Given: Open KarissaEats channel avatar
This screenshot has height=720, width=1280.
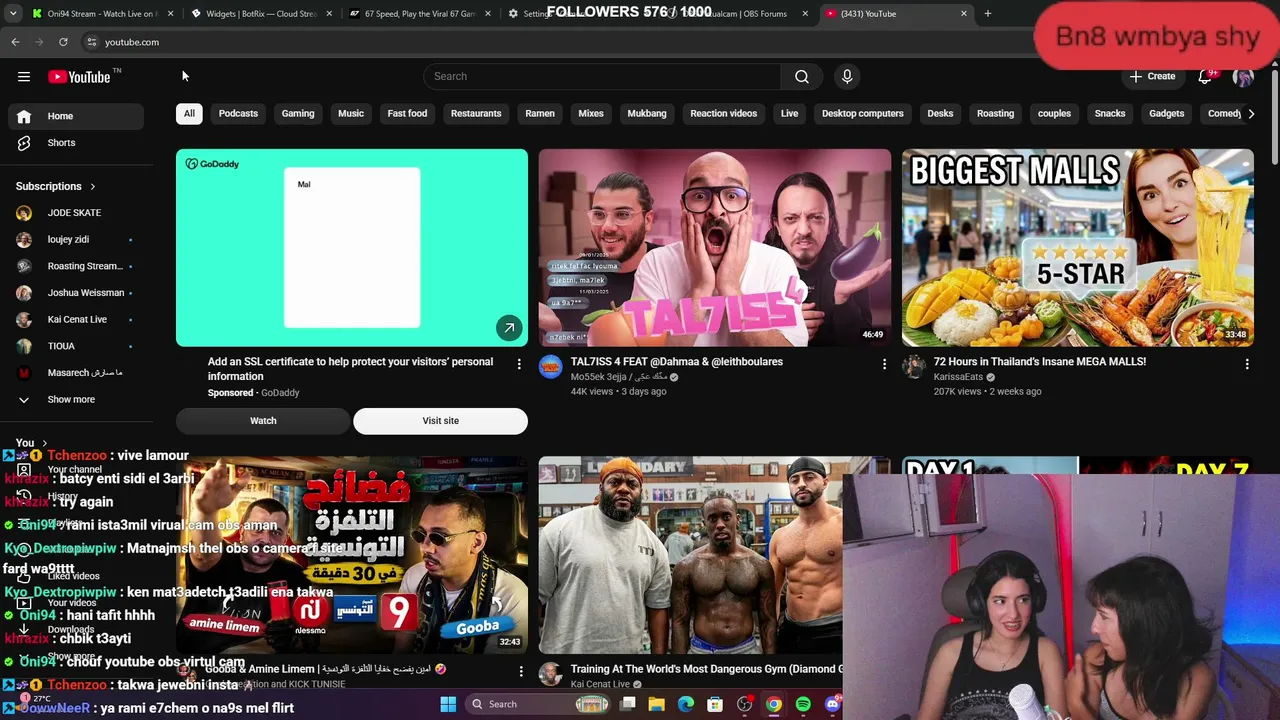Looking at the screenshot, I should tap(914, 367).
